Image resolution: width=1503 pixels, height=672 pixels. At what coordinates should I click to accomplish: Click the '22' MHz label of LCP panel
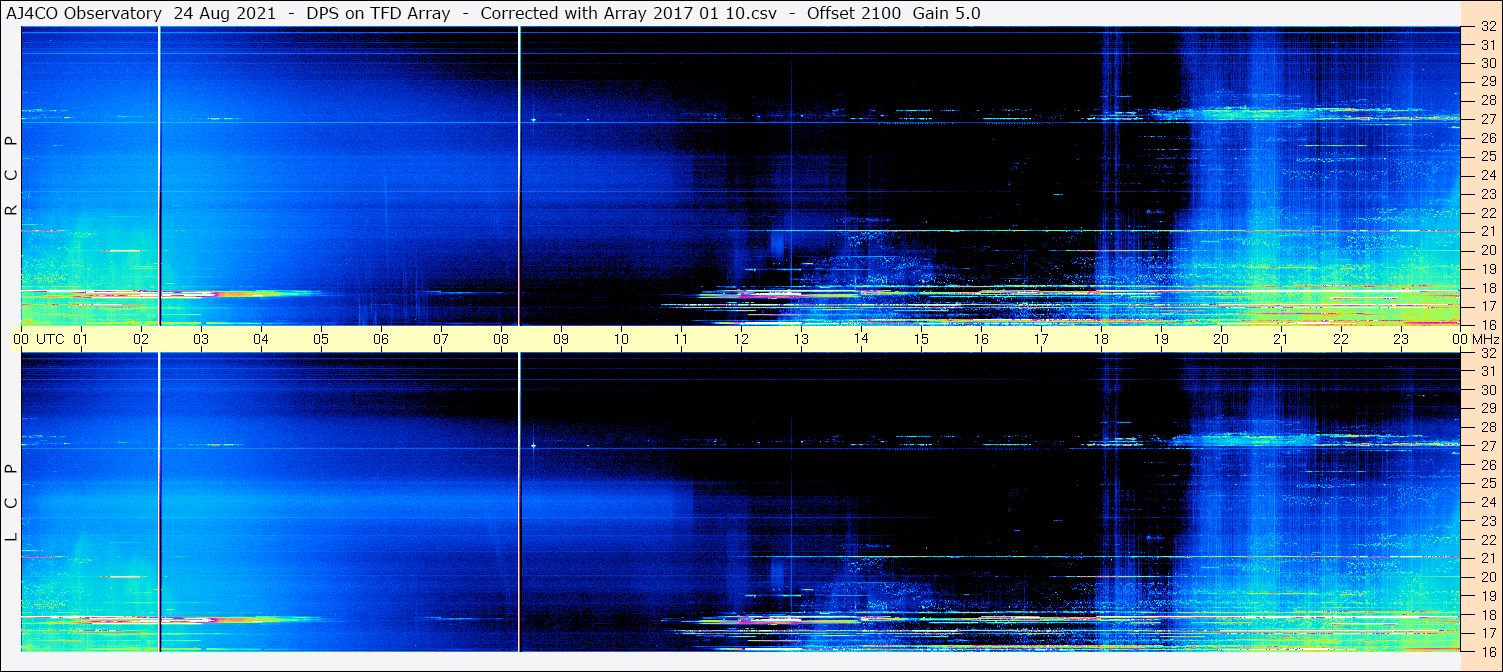coord(1487,540)
